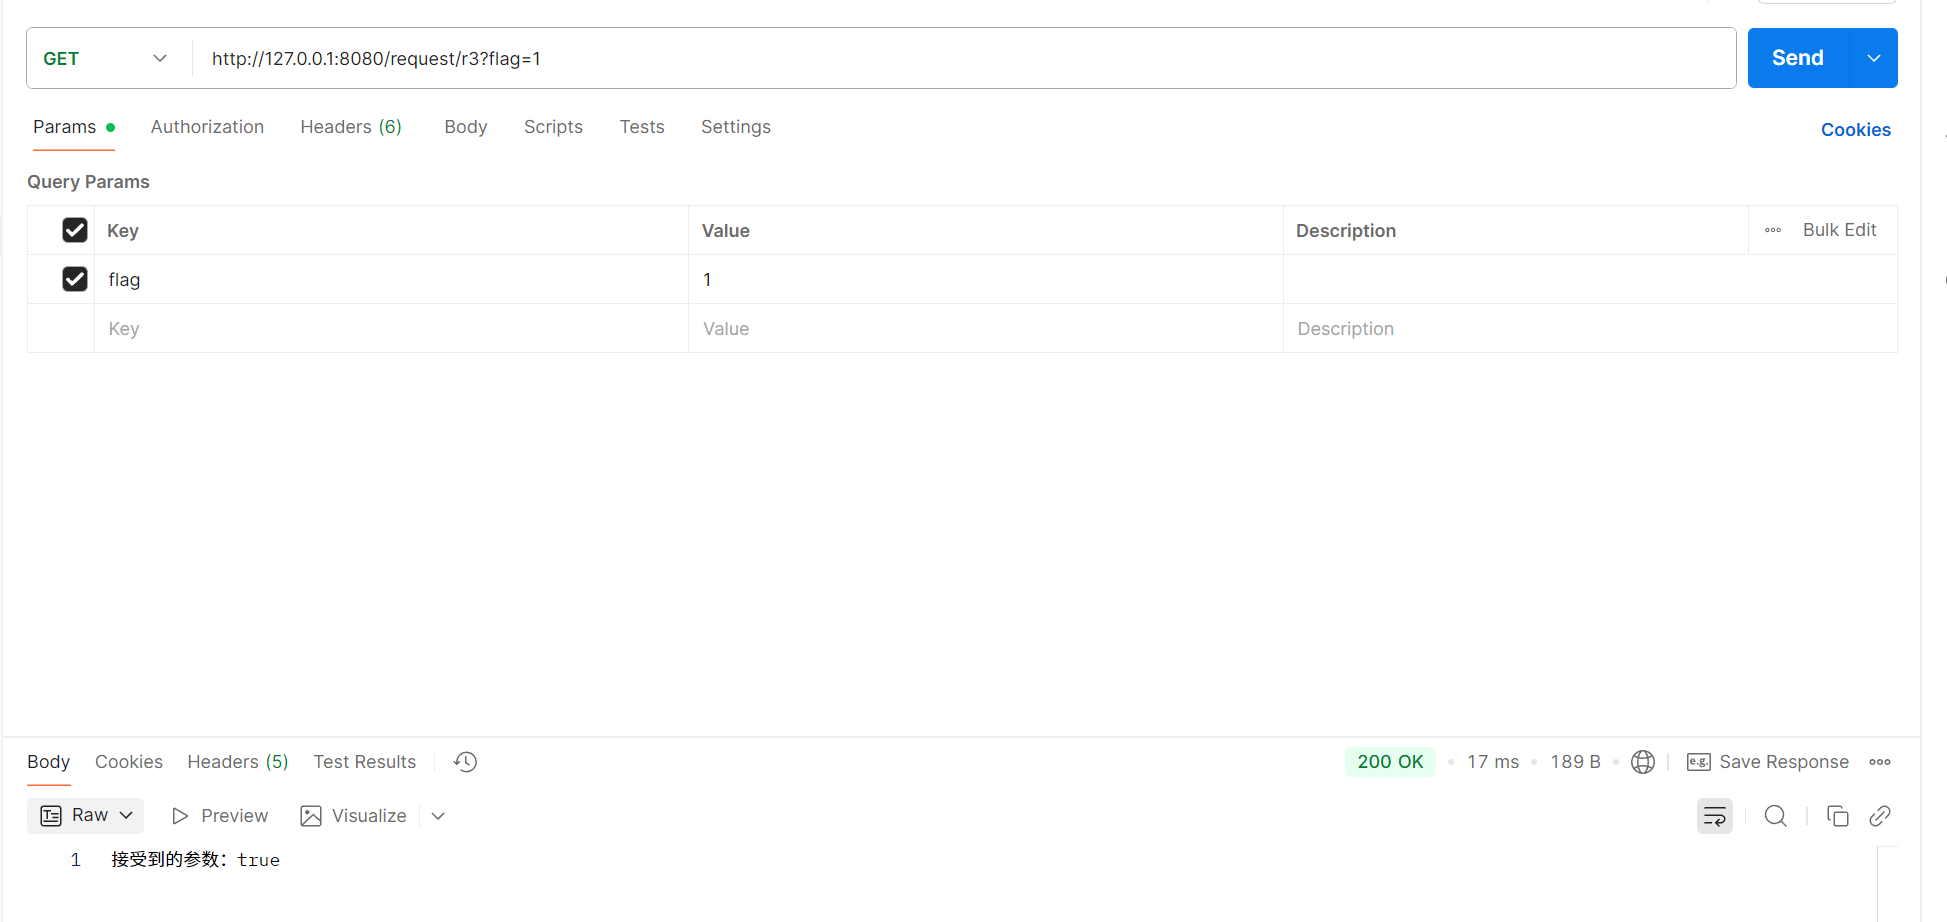Open the Tests tab
1947x922 pixels.
(642, 127)
